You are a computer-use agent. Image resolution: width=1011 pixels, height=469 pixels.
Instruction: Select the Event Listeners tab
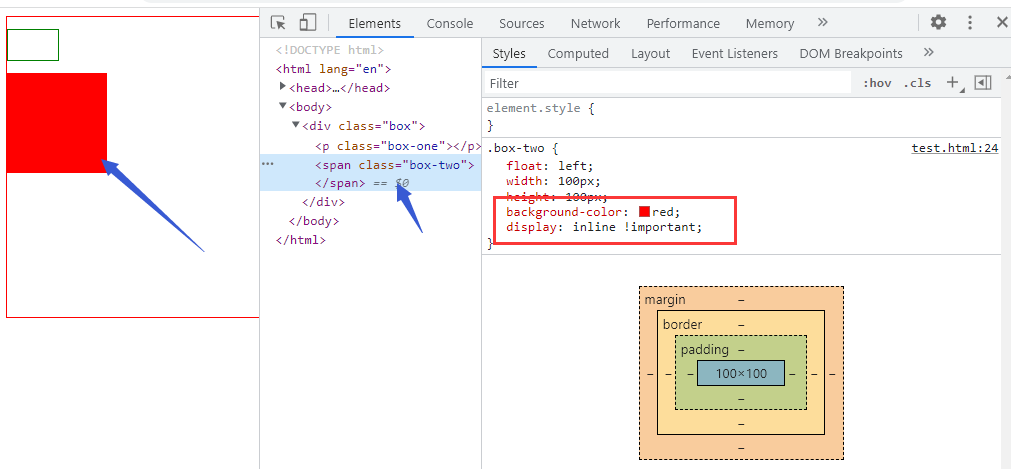coord(735,54)
